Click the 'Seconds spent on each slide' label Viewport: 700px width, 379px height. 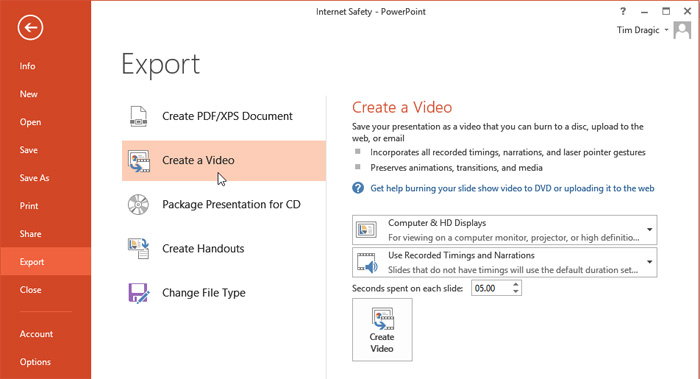(407, 288)
